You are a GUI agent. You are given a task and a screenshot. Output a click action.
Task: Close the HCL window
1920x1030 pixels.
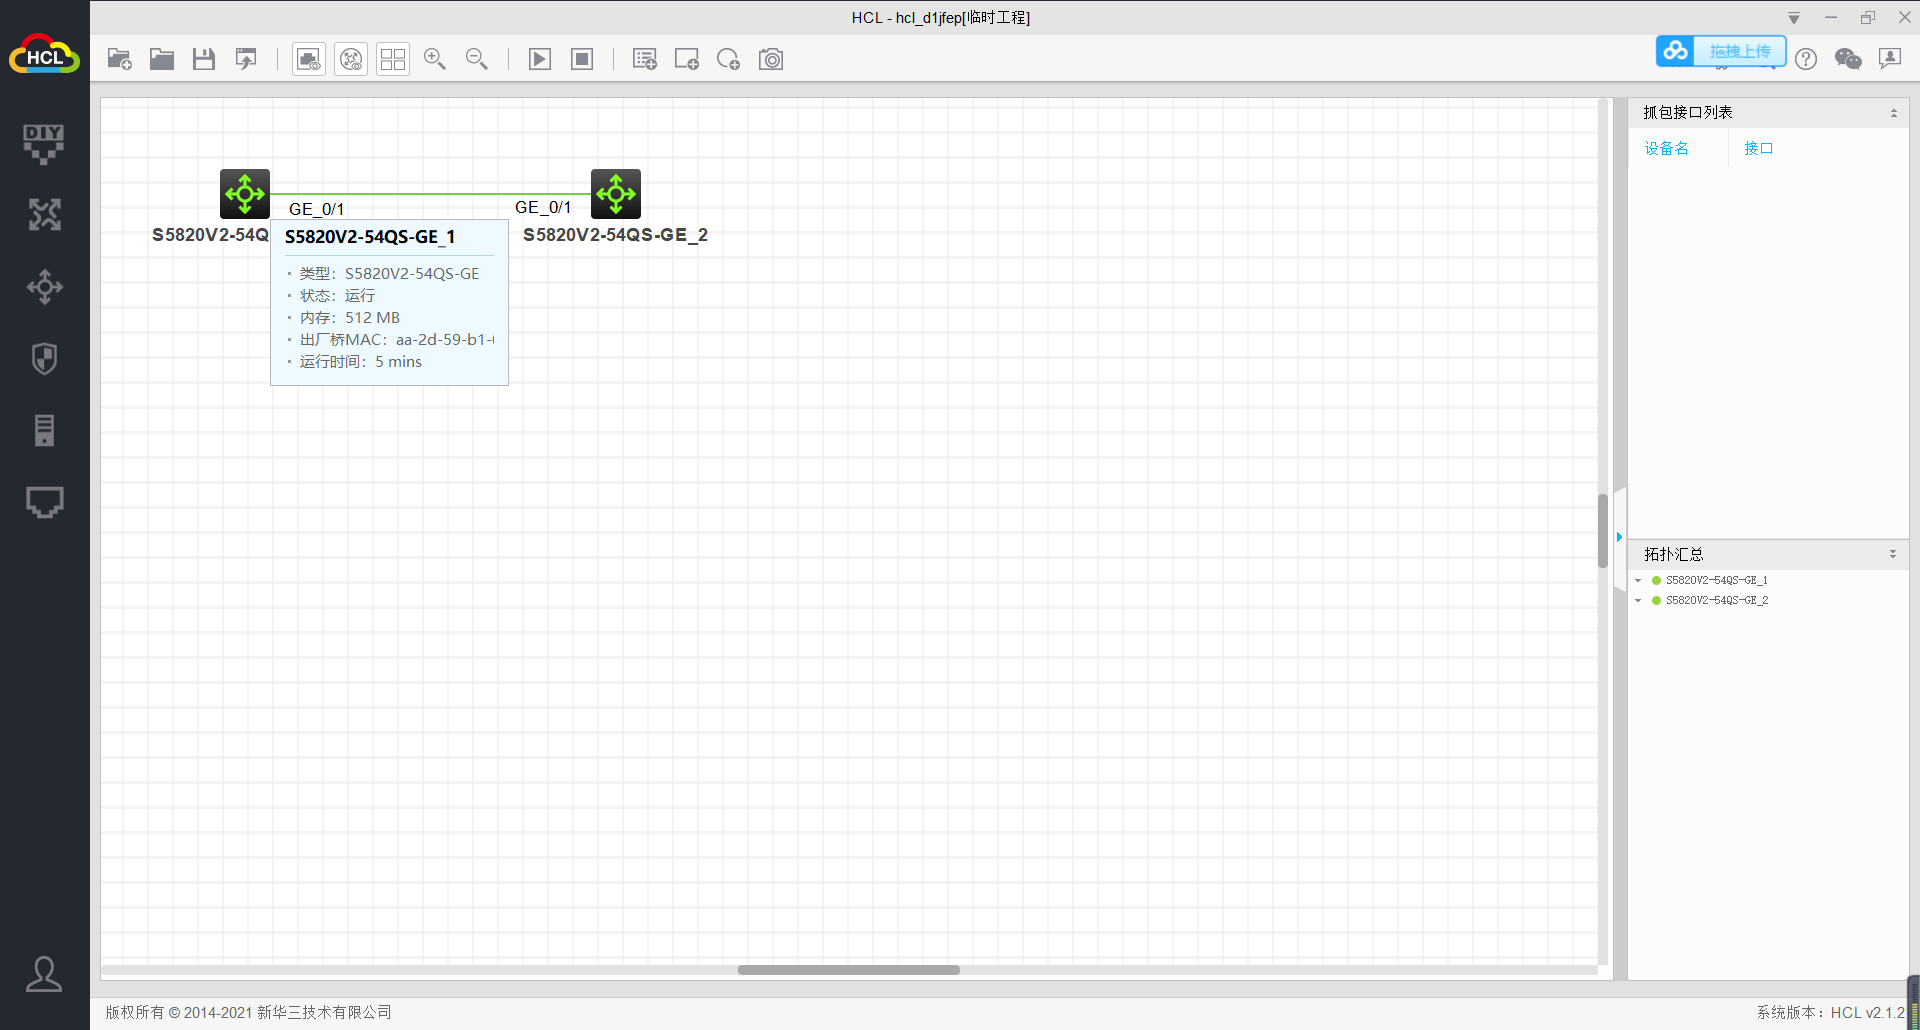[1905, 18]
